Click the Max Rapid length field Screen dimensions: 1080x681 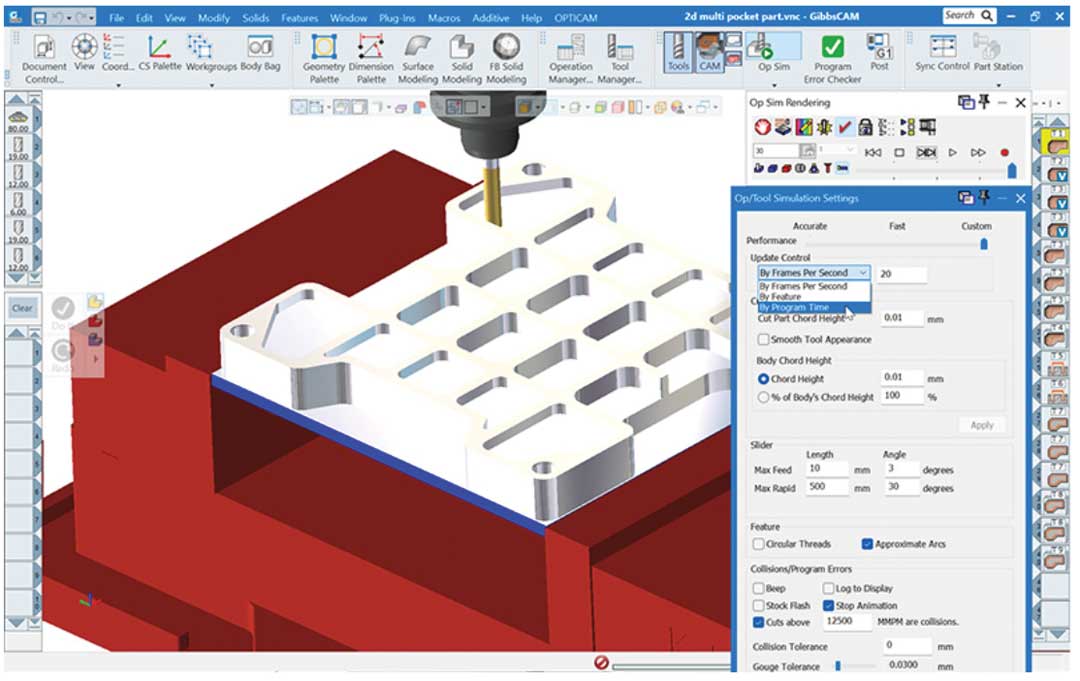(827, 488)
